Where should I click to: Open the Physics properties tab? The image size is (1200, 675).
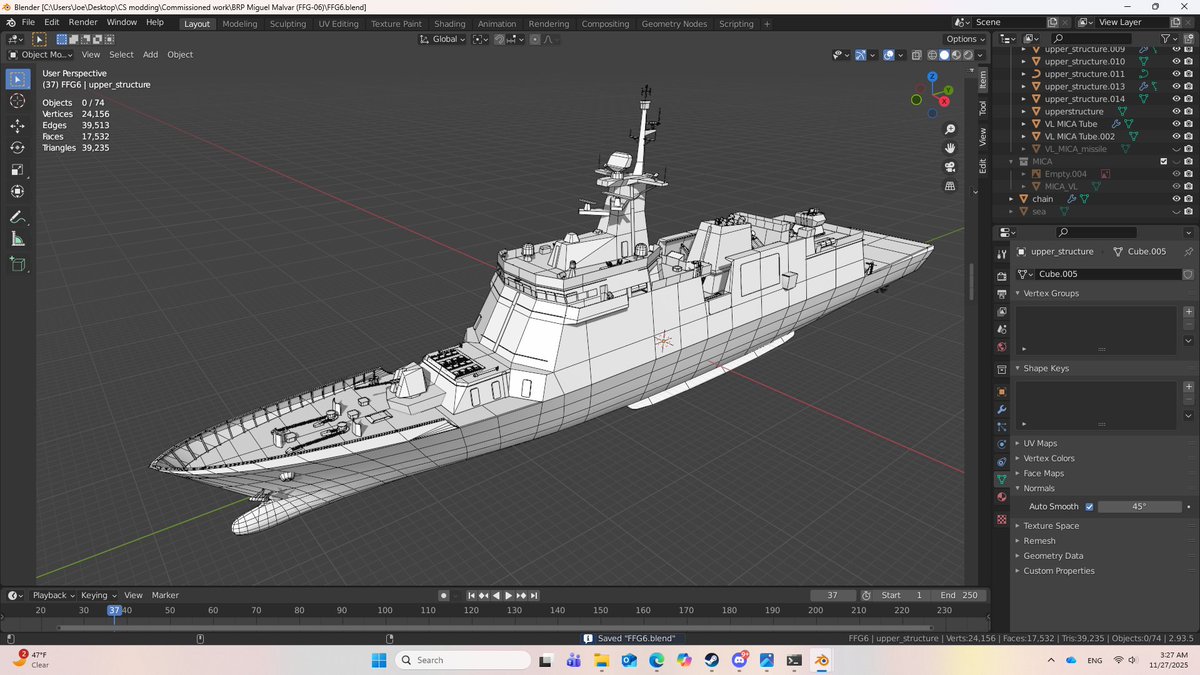pyautogui.click(x=1001, y=444)
